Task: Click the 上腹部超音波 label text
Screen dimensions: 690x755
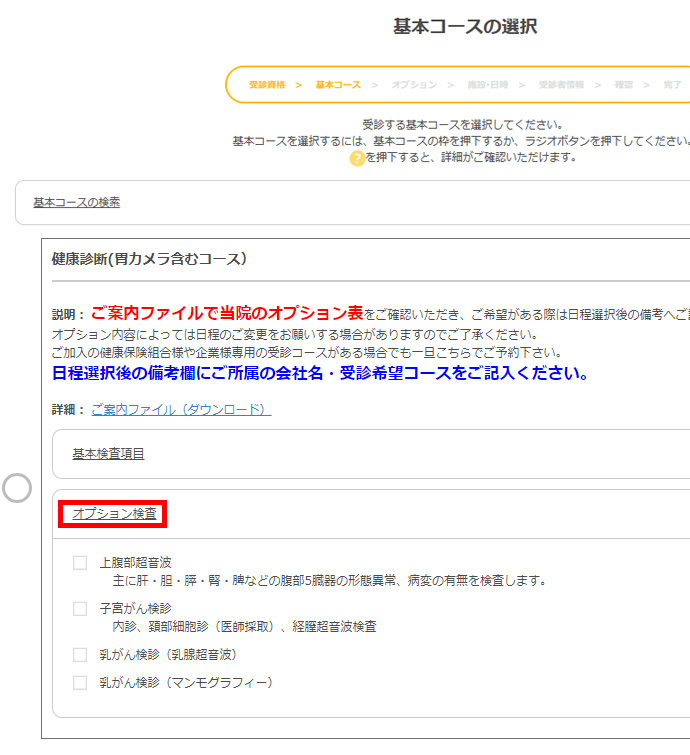Action: click(135, 562)
